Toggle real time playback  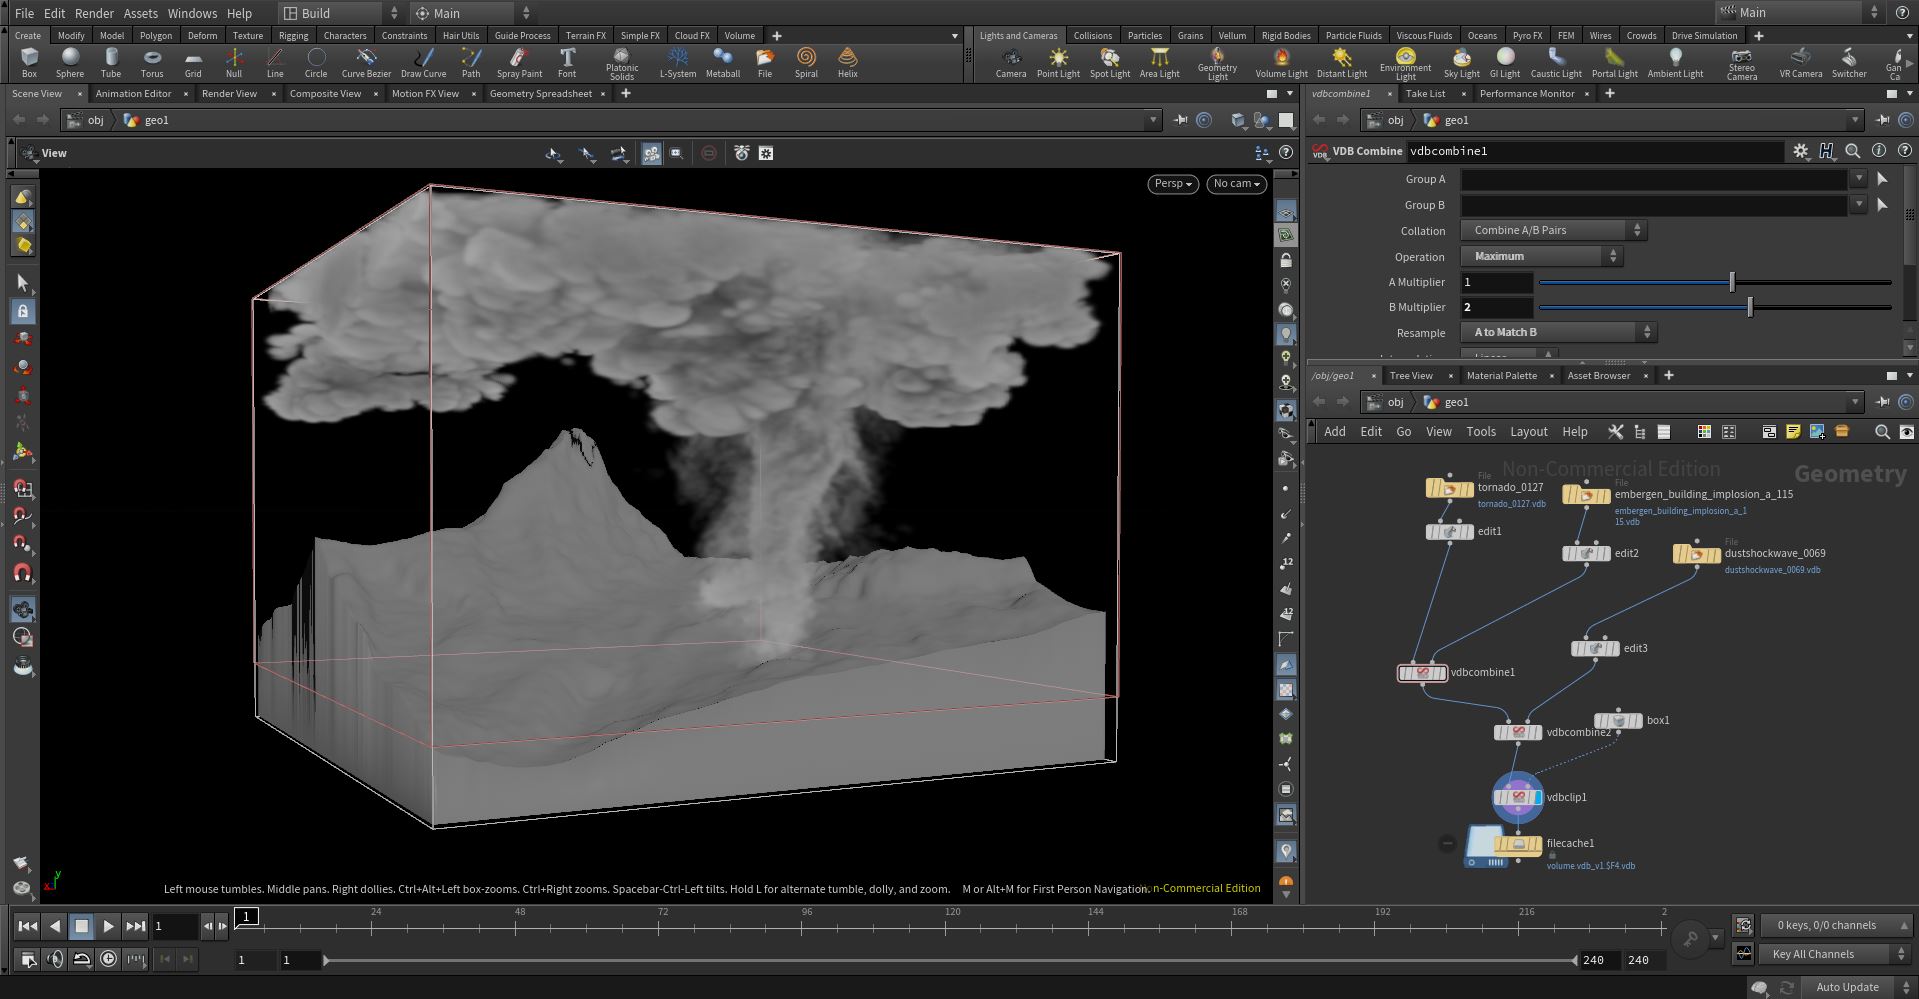[108, 959]
